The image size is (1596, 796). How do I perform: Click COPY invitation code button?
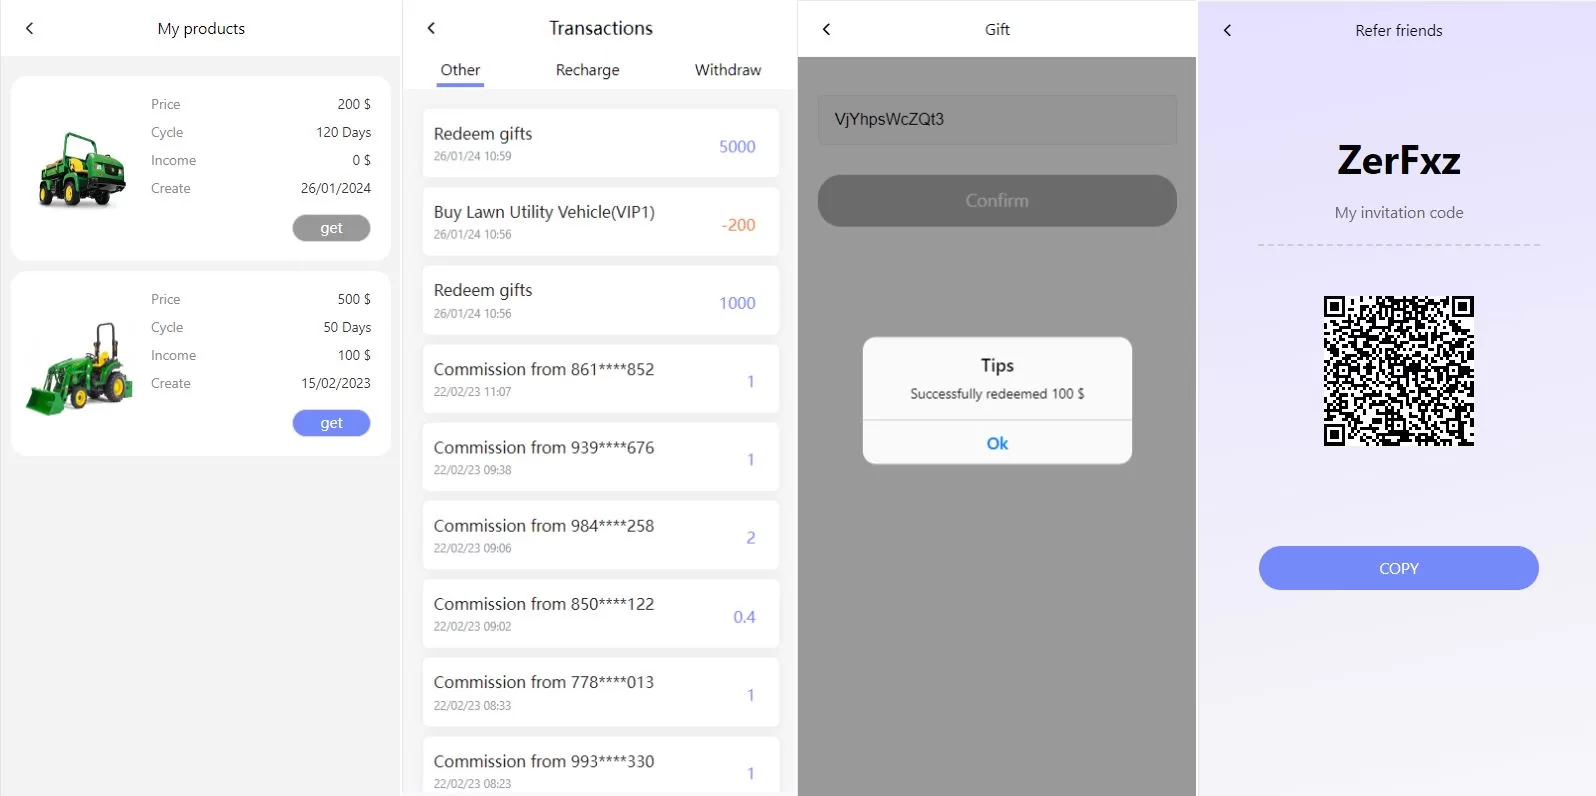coord(1398,568)
